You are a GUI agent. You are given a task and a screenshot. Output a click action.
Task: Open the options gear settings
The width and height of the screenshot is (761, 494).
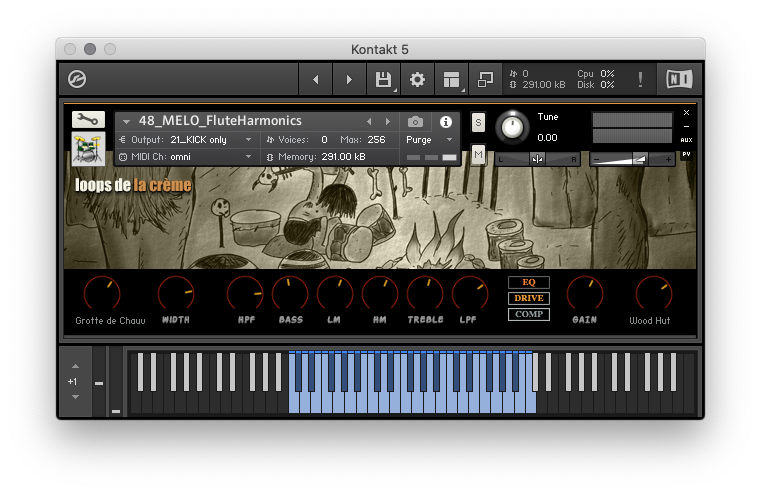pos(417,79)
